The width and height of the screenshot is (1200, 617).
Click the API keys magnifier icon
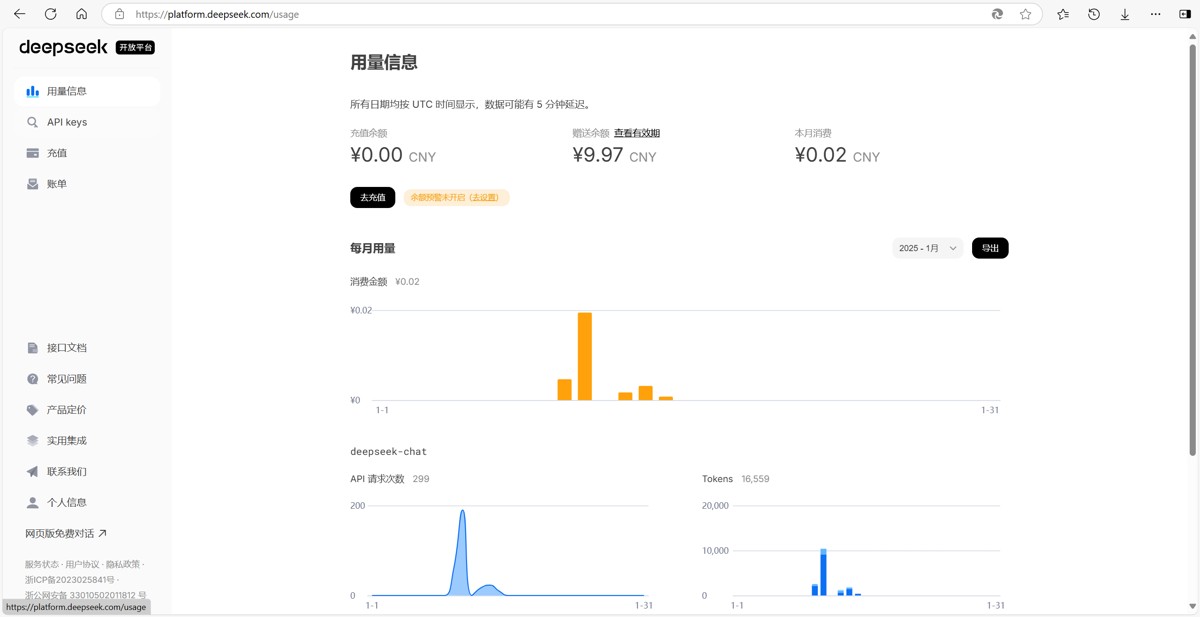click(32, 122)
